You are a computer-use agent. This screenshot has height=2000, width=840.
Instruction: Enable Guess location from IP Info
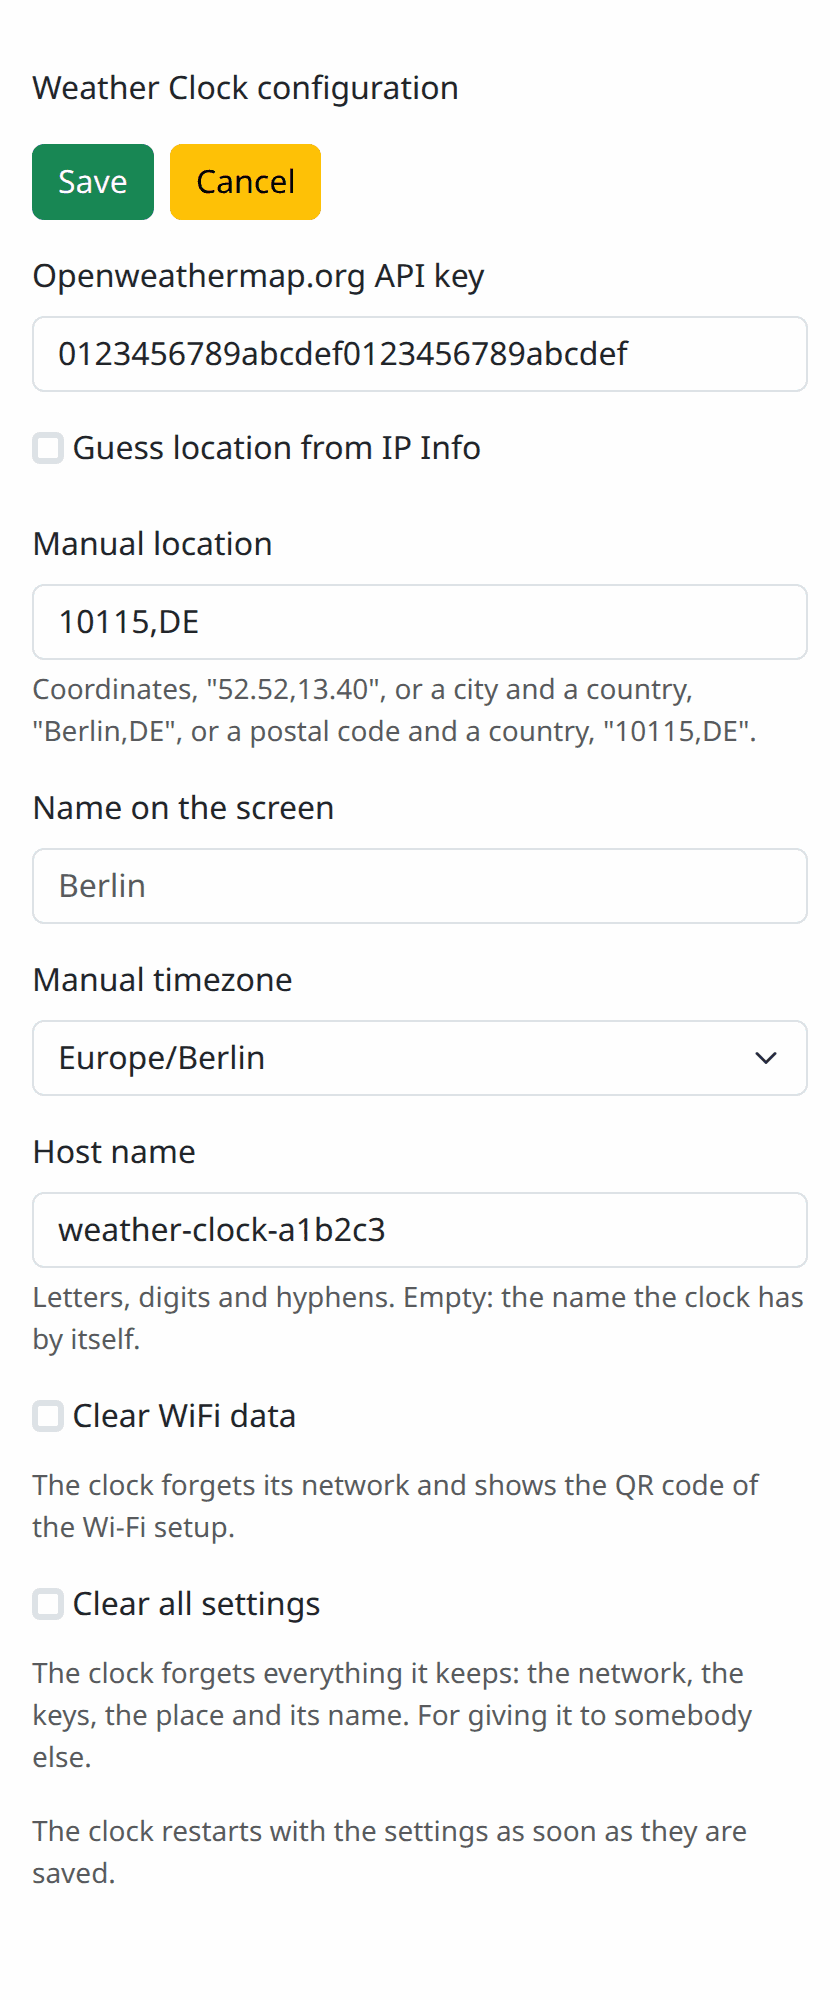48,448
